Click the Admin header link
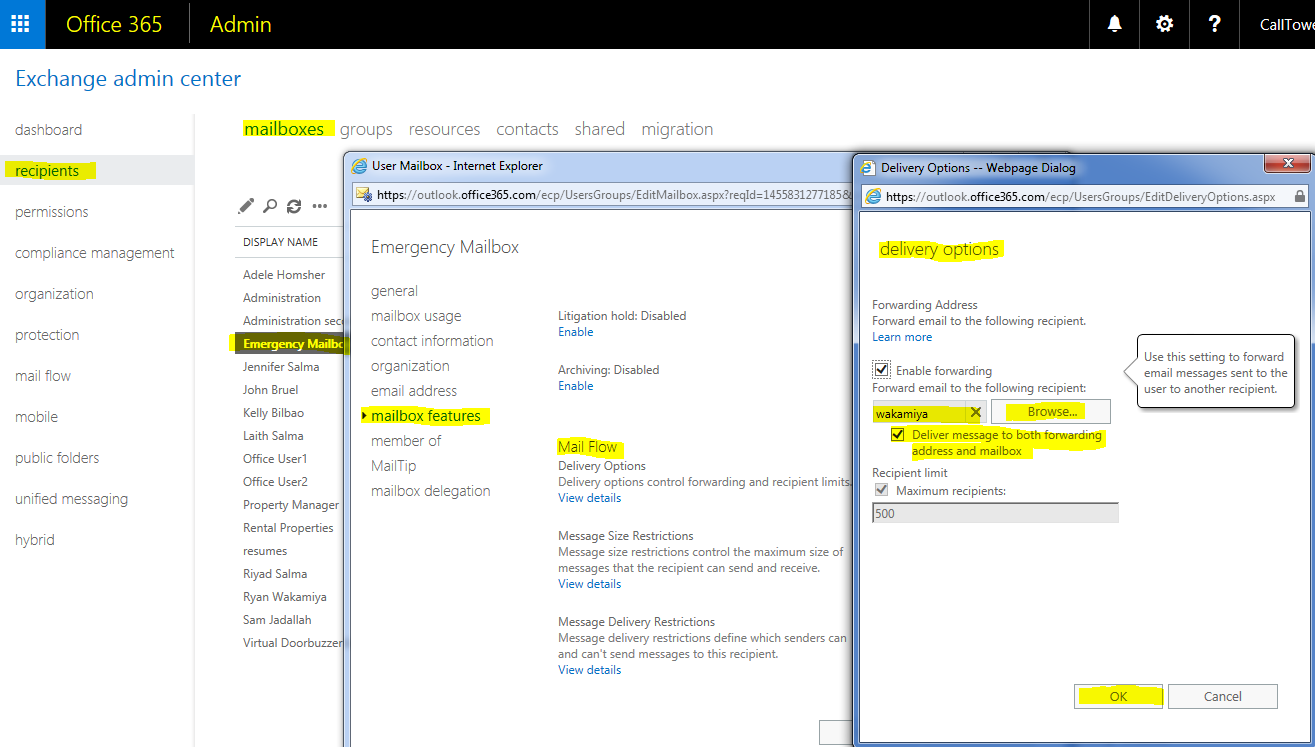The width and height of the screenshot is (1315, 747). tap(240, 24)
